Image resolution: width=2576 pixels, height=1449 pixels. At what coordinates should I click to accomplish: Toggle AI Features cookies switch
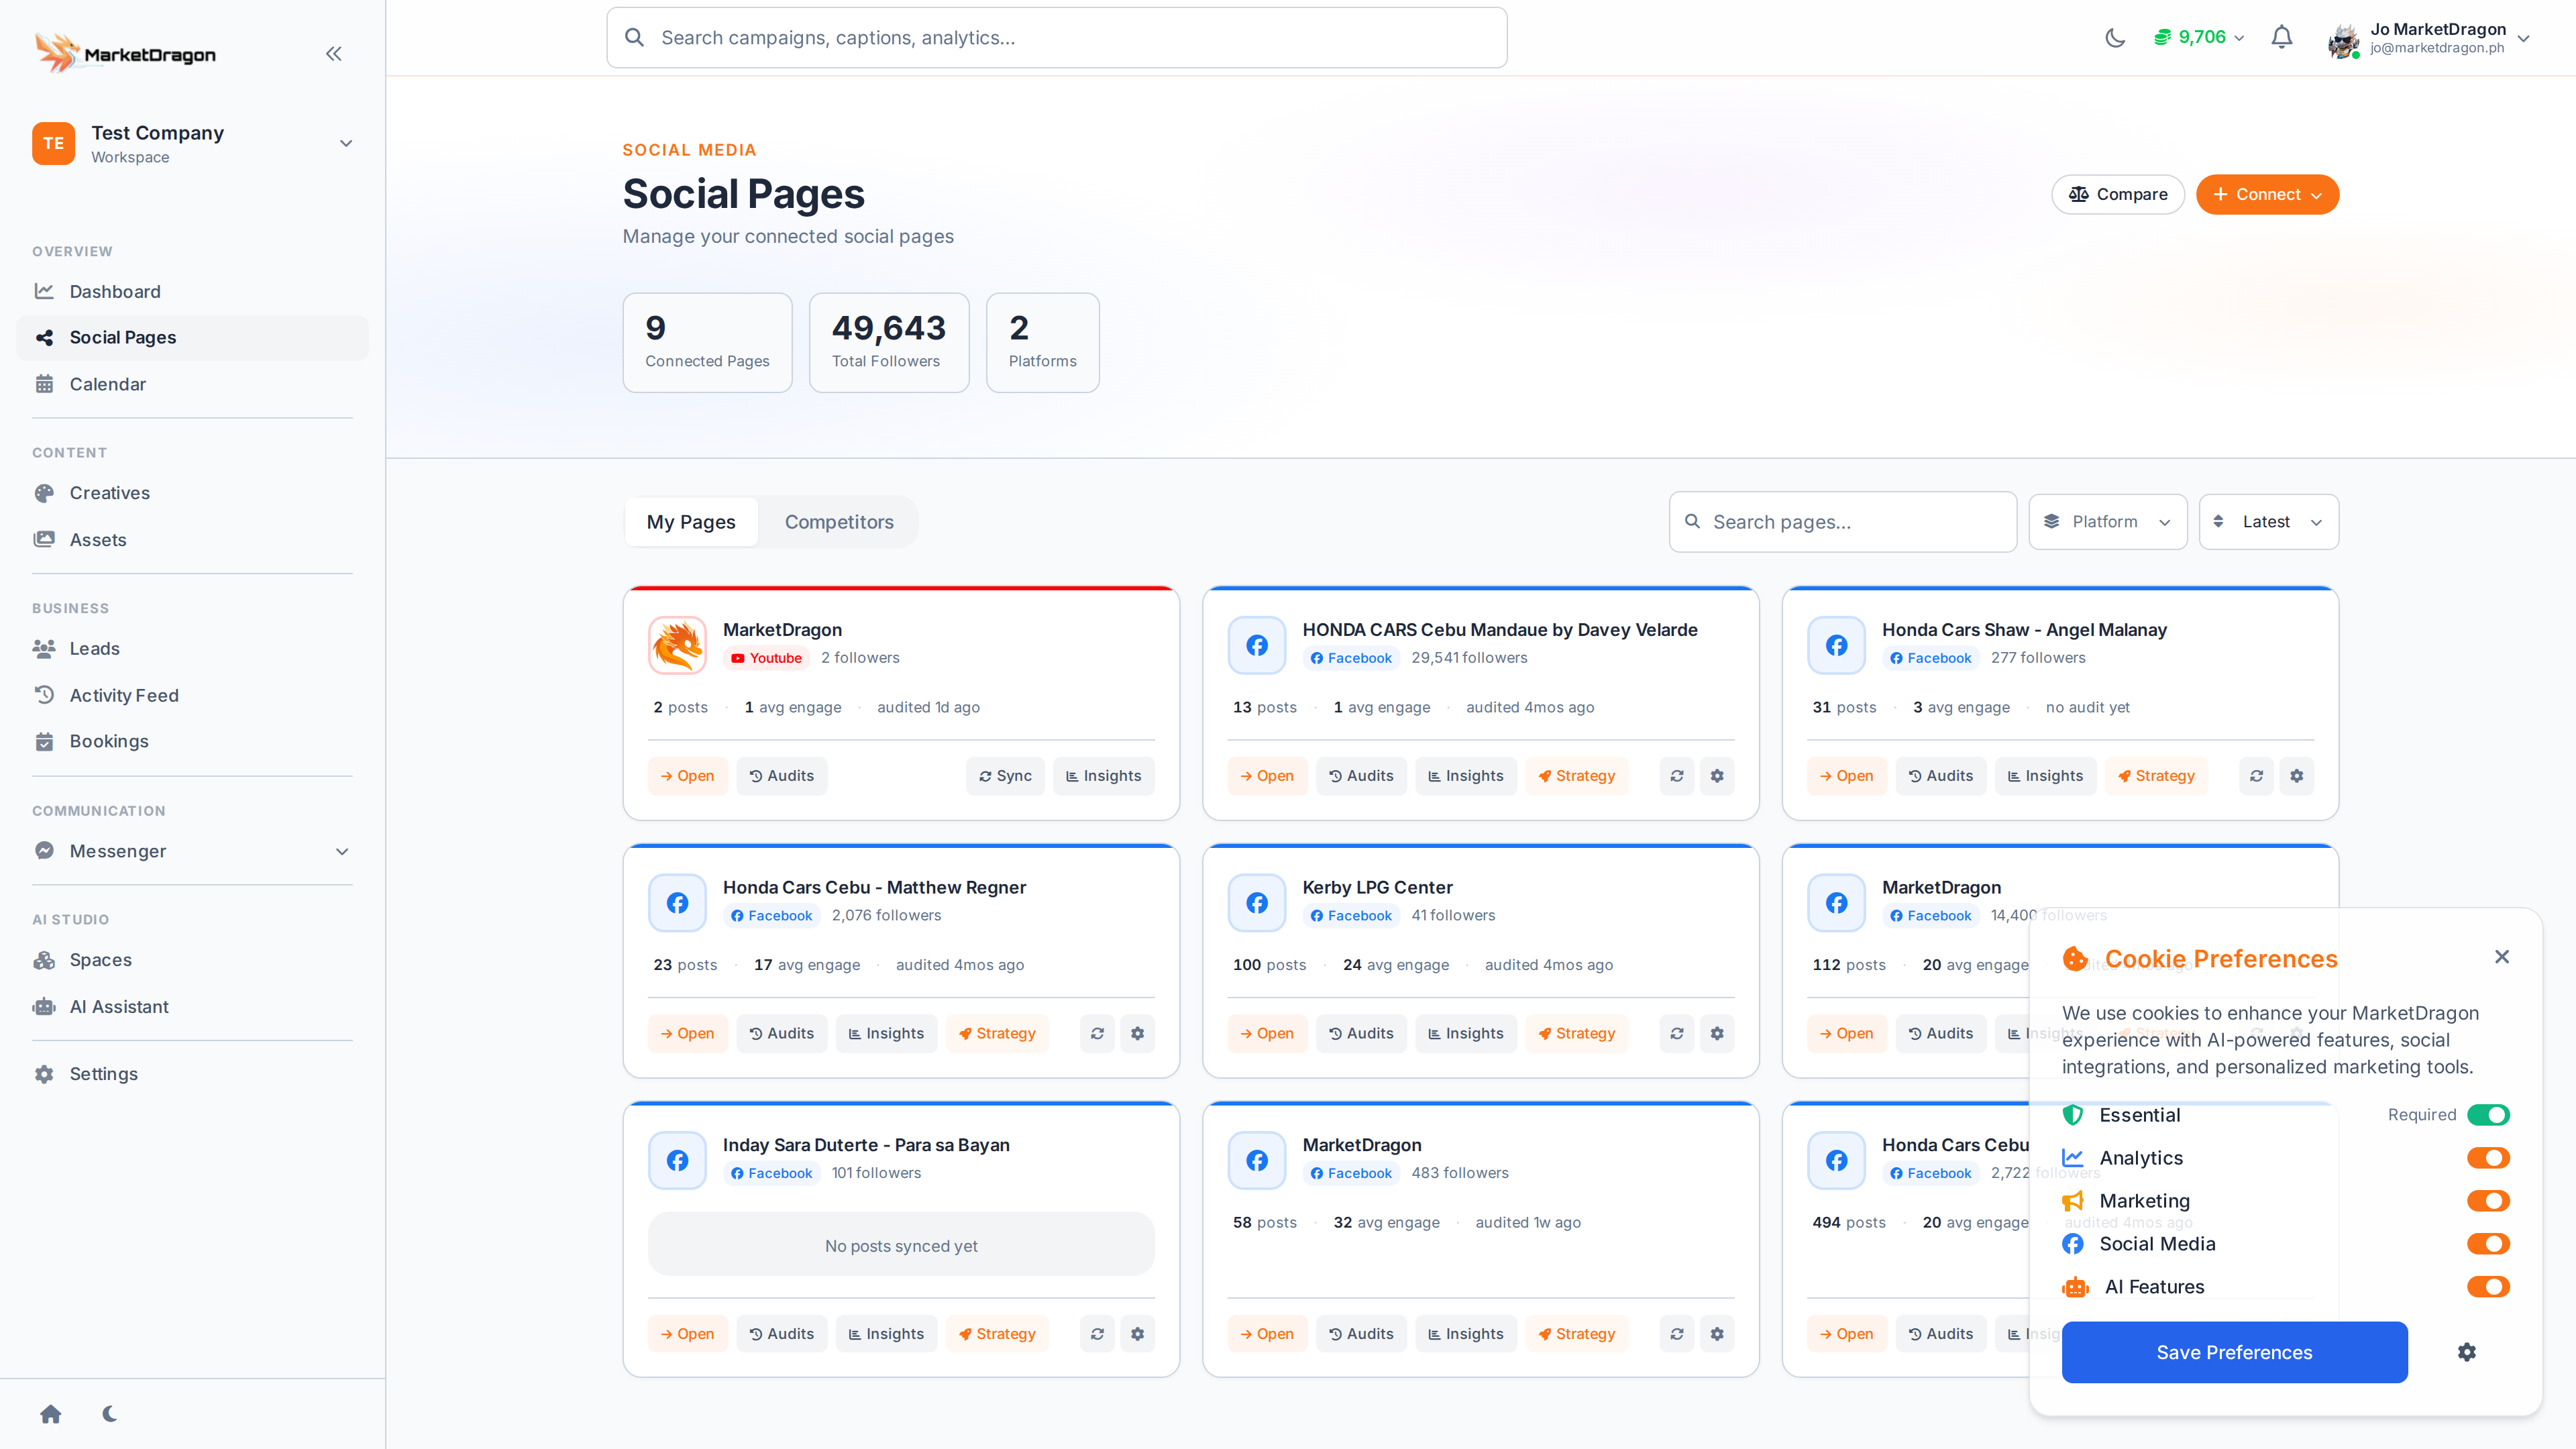coord(2488,1287)
